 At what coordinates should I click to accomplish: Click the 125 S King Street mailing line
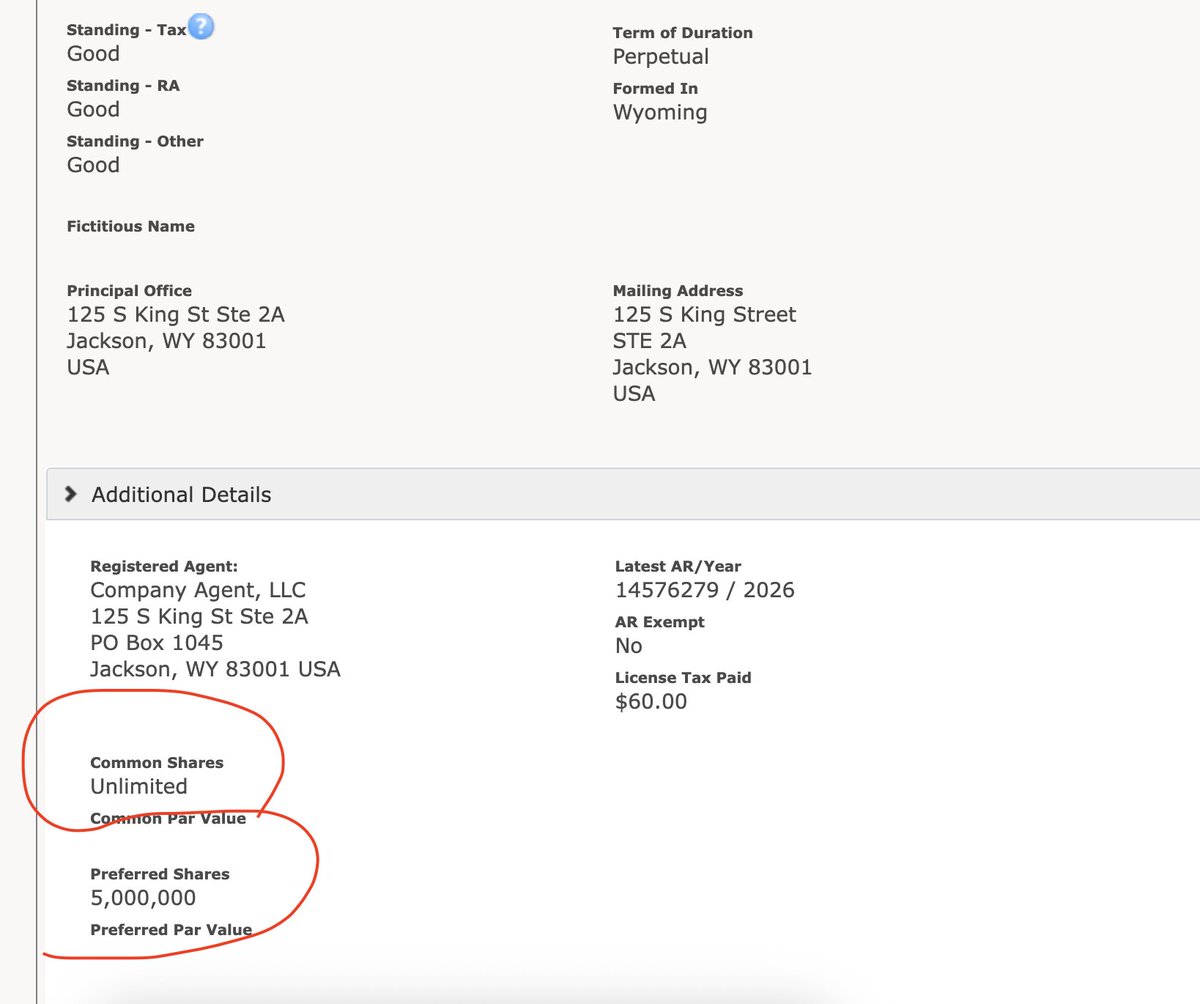coord(705,315)
